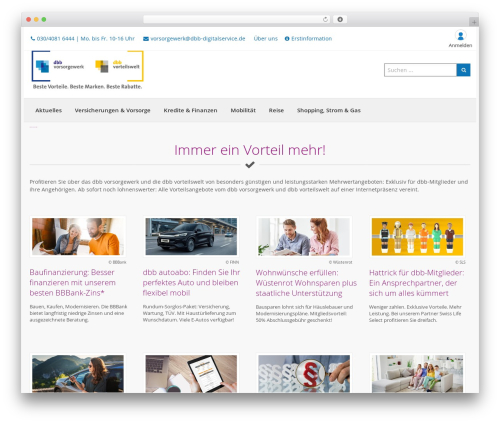Open Hattrick für dbb-Mitglieder article headline
The width and height of the screenshot is (500, 423).
pyautogui.click(x=416, y=283)
